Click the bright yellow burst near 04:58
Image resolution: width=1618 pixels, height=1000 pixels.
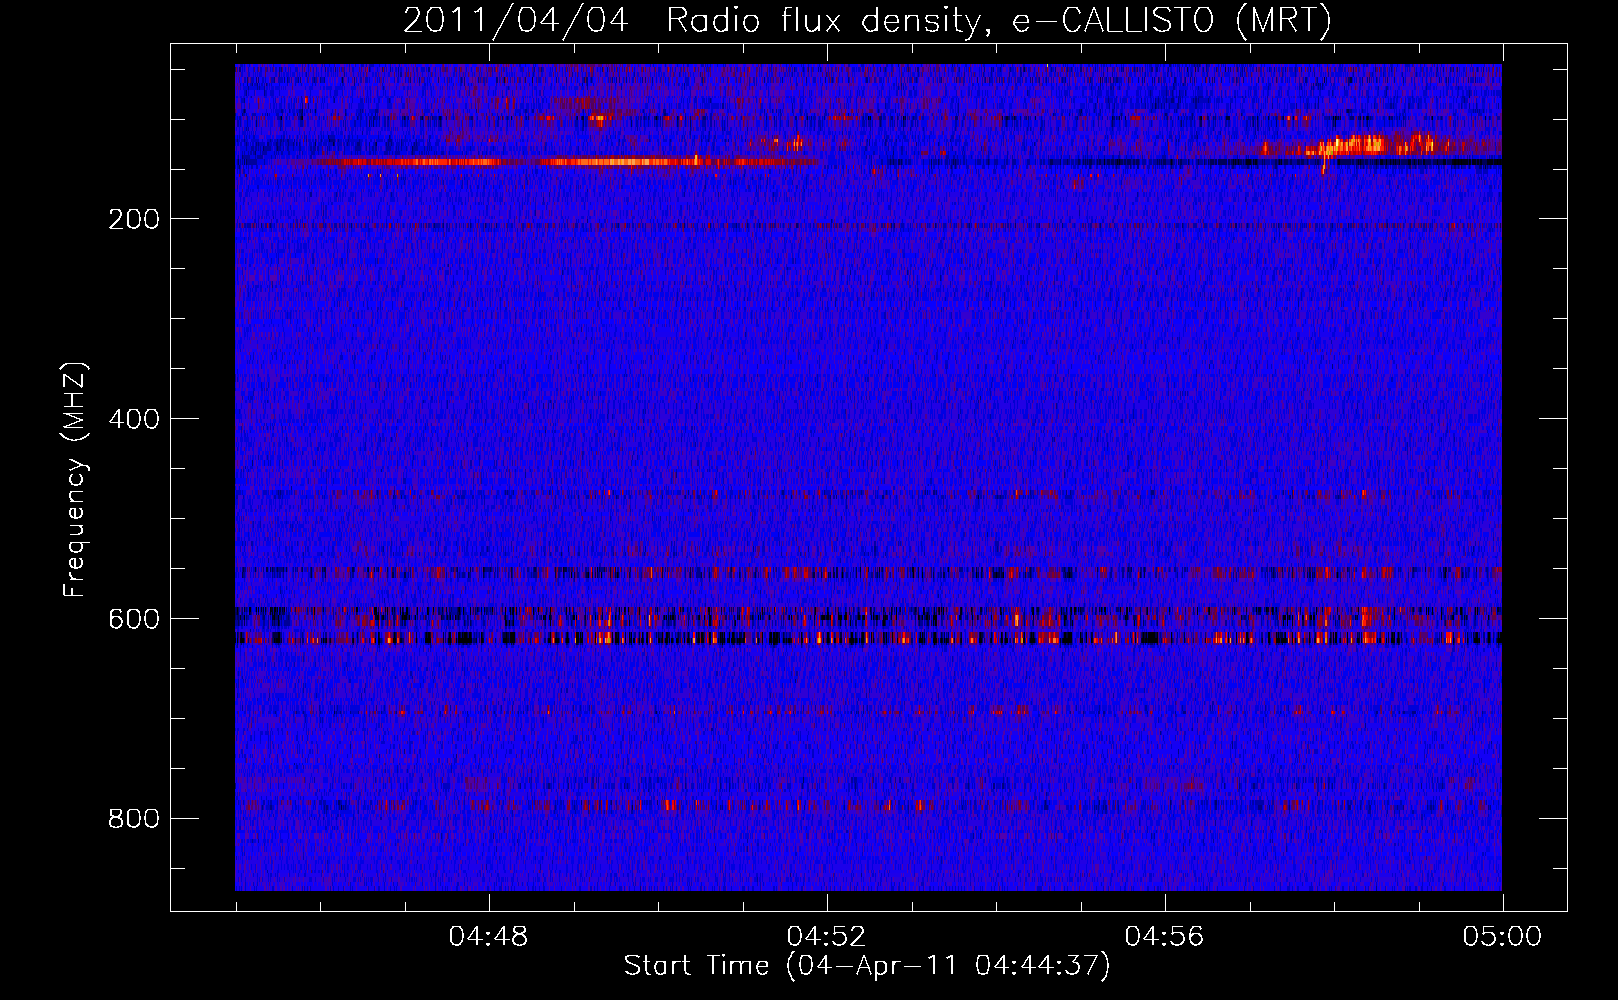(x=1360, y=146)
